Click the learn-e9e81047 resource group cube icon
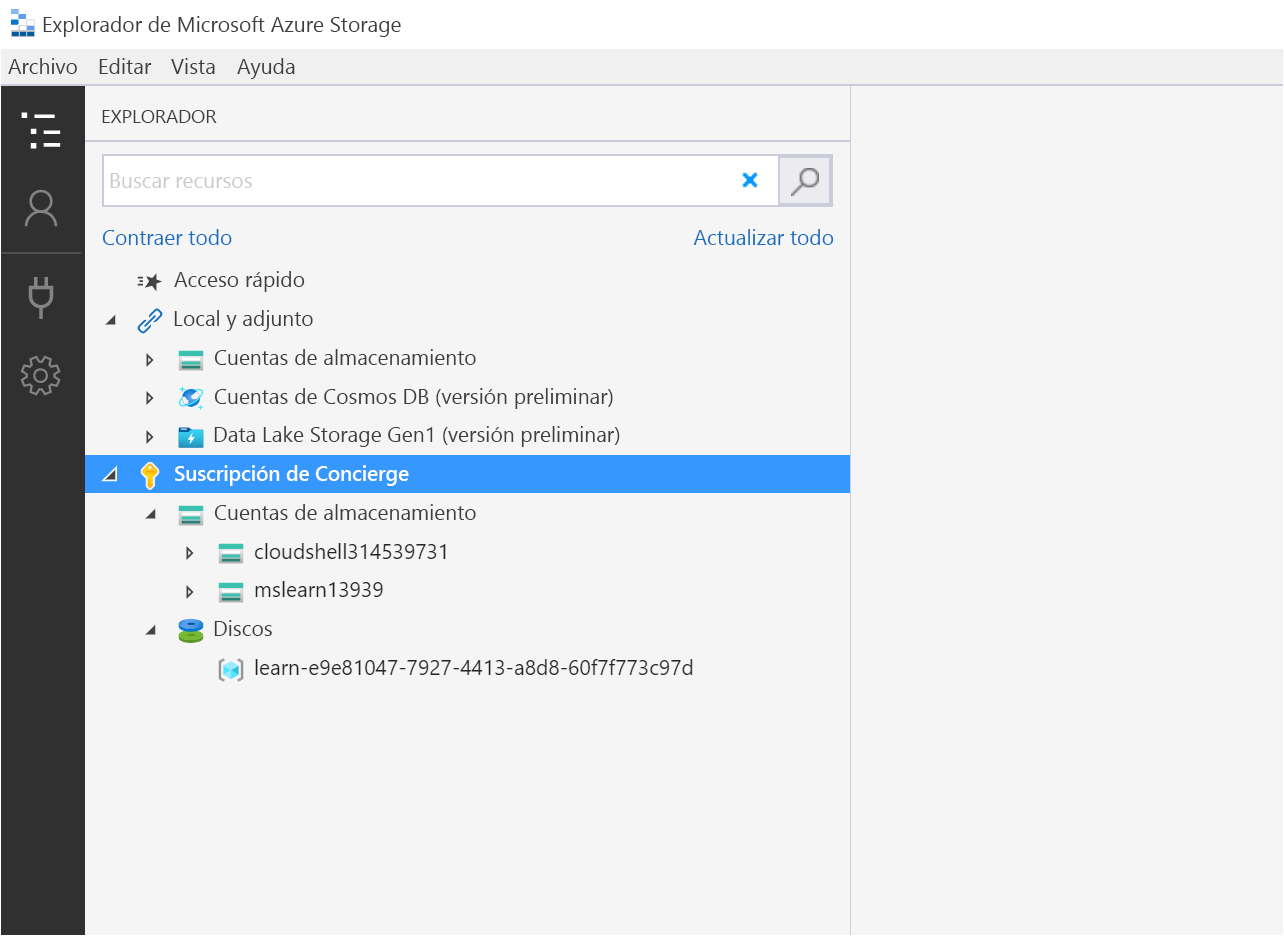 pos(231,669)
